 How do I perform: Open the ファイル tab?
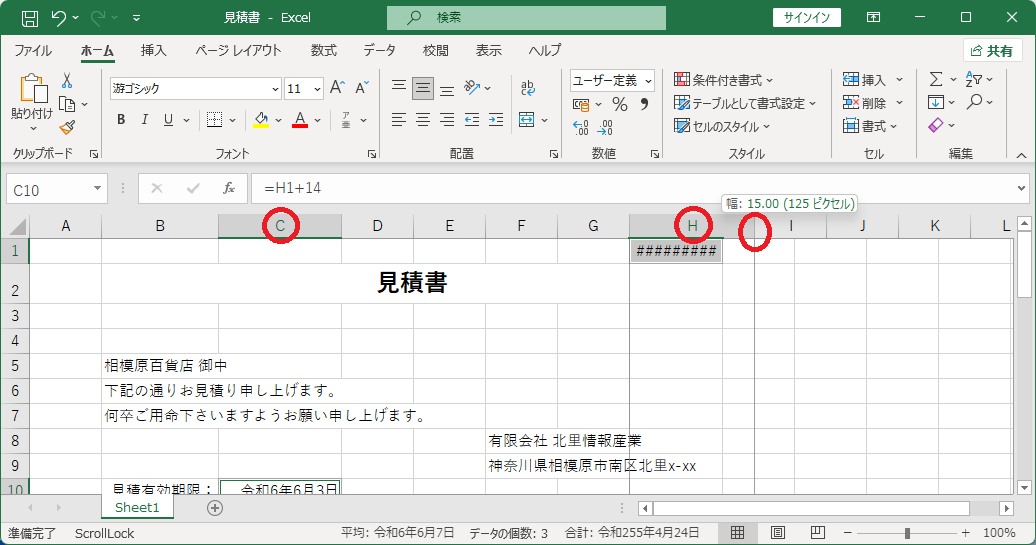(x=33, y=51)
